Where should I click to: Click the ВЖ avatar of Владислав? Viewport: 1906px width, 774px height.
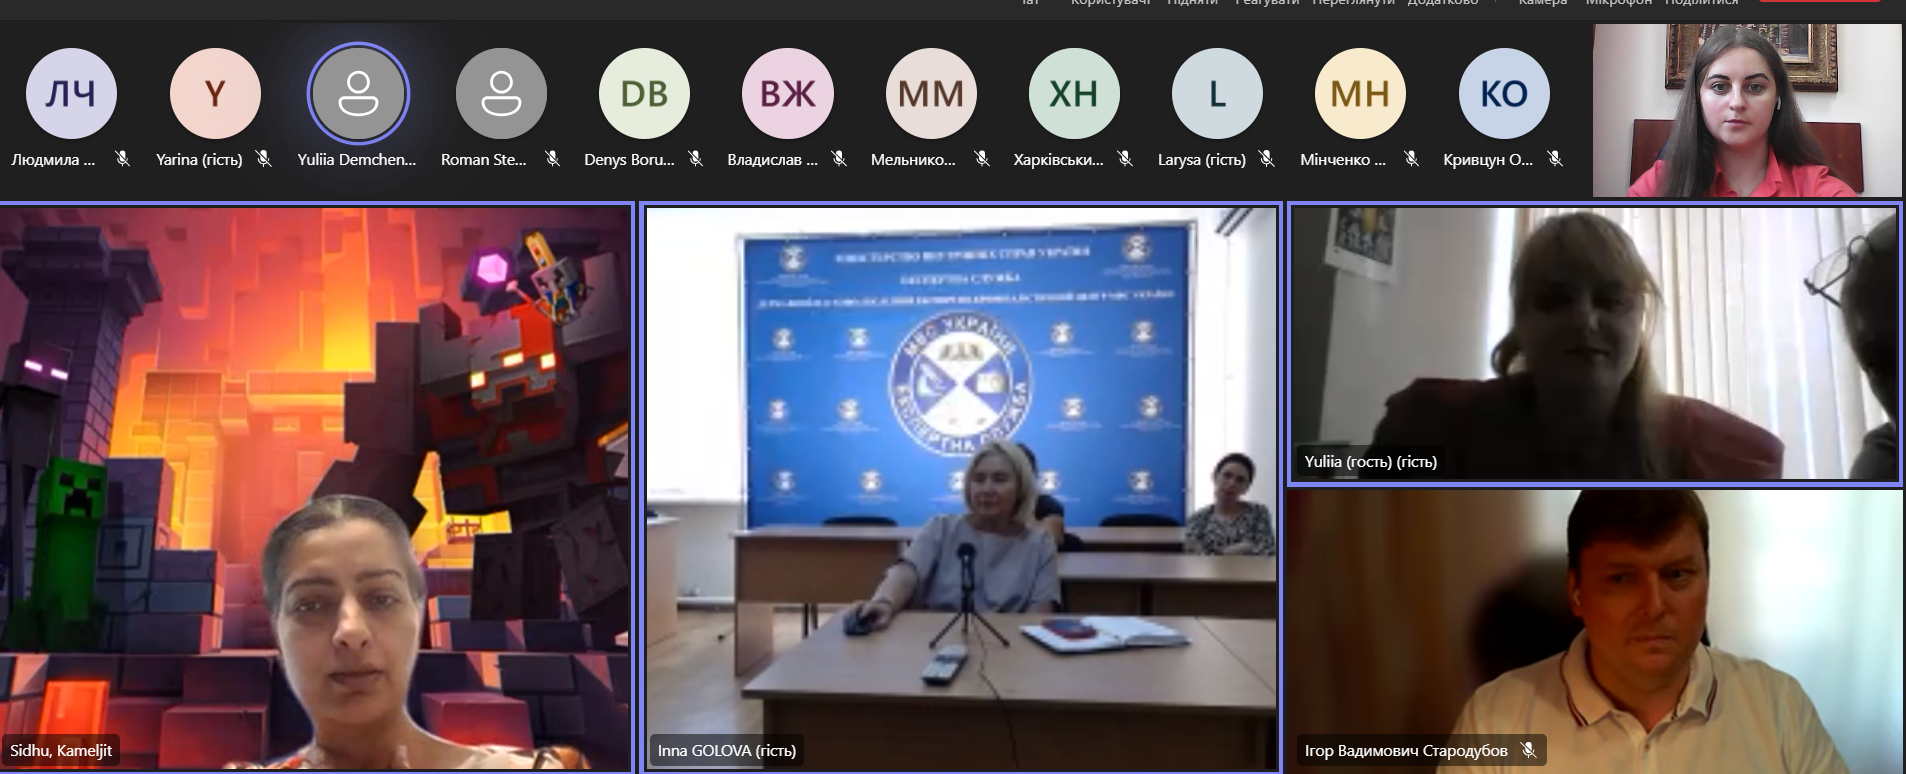[x=787, y=94]
